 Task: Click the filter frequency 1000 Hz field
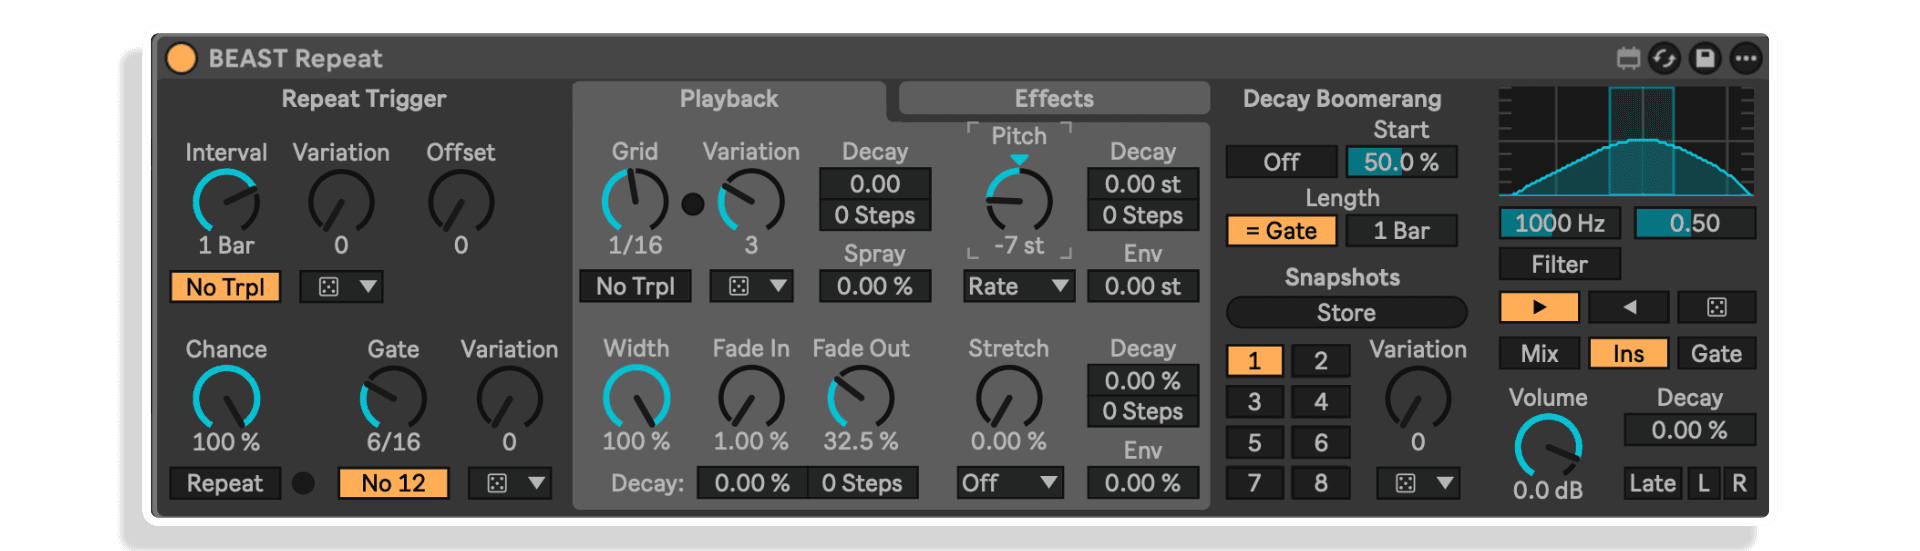point(1560,223)
